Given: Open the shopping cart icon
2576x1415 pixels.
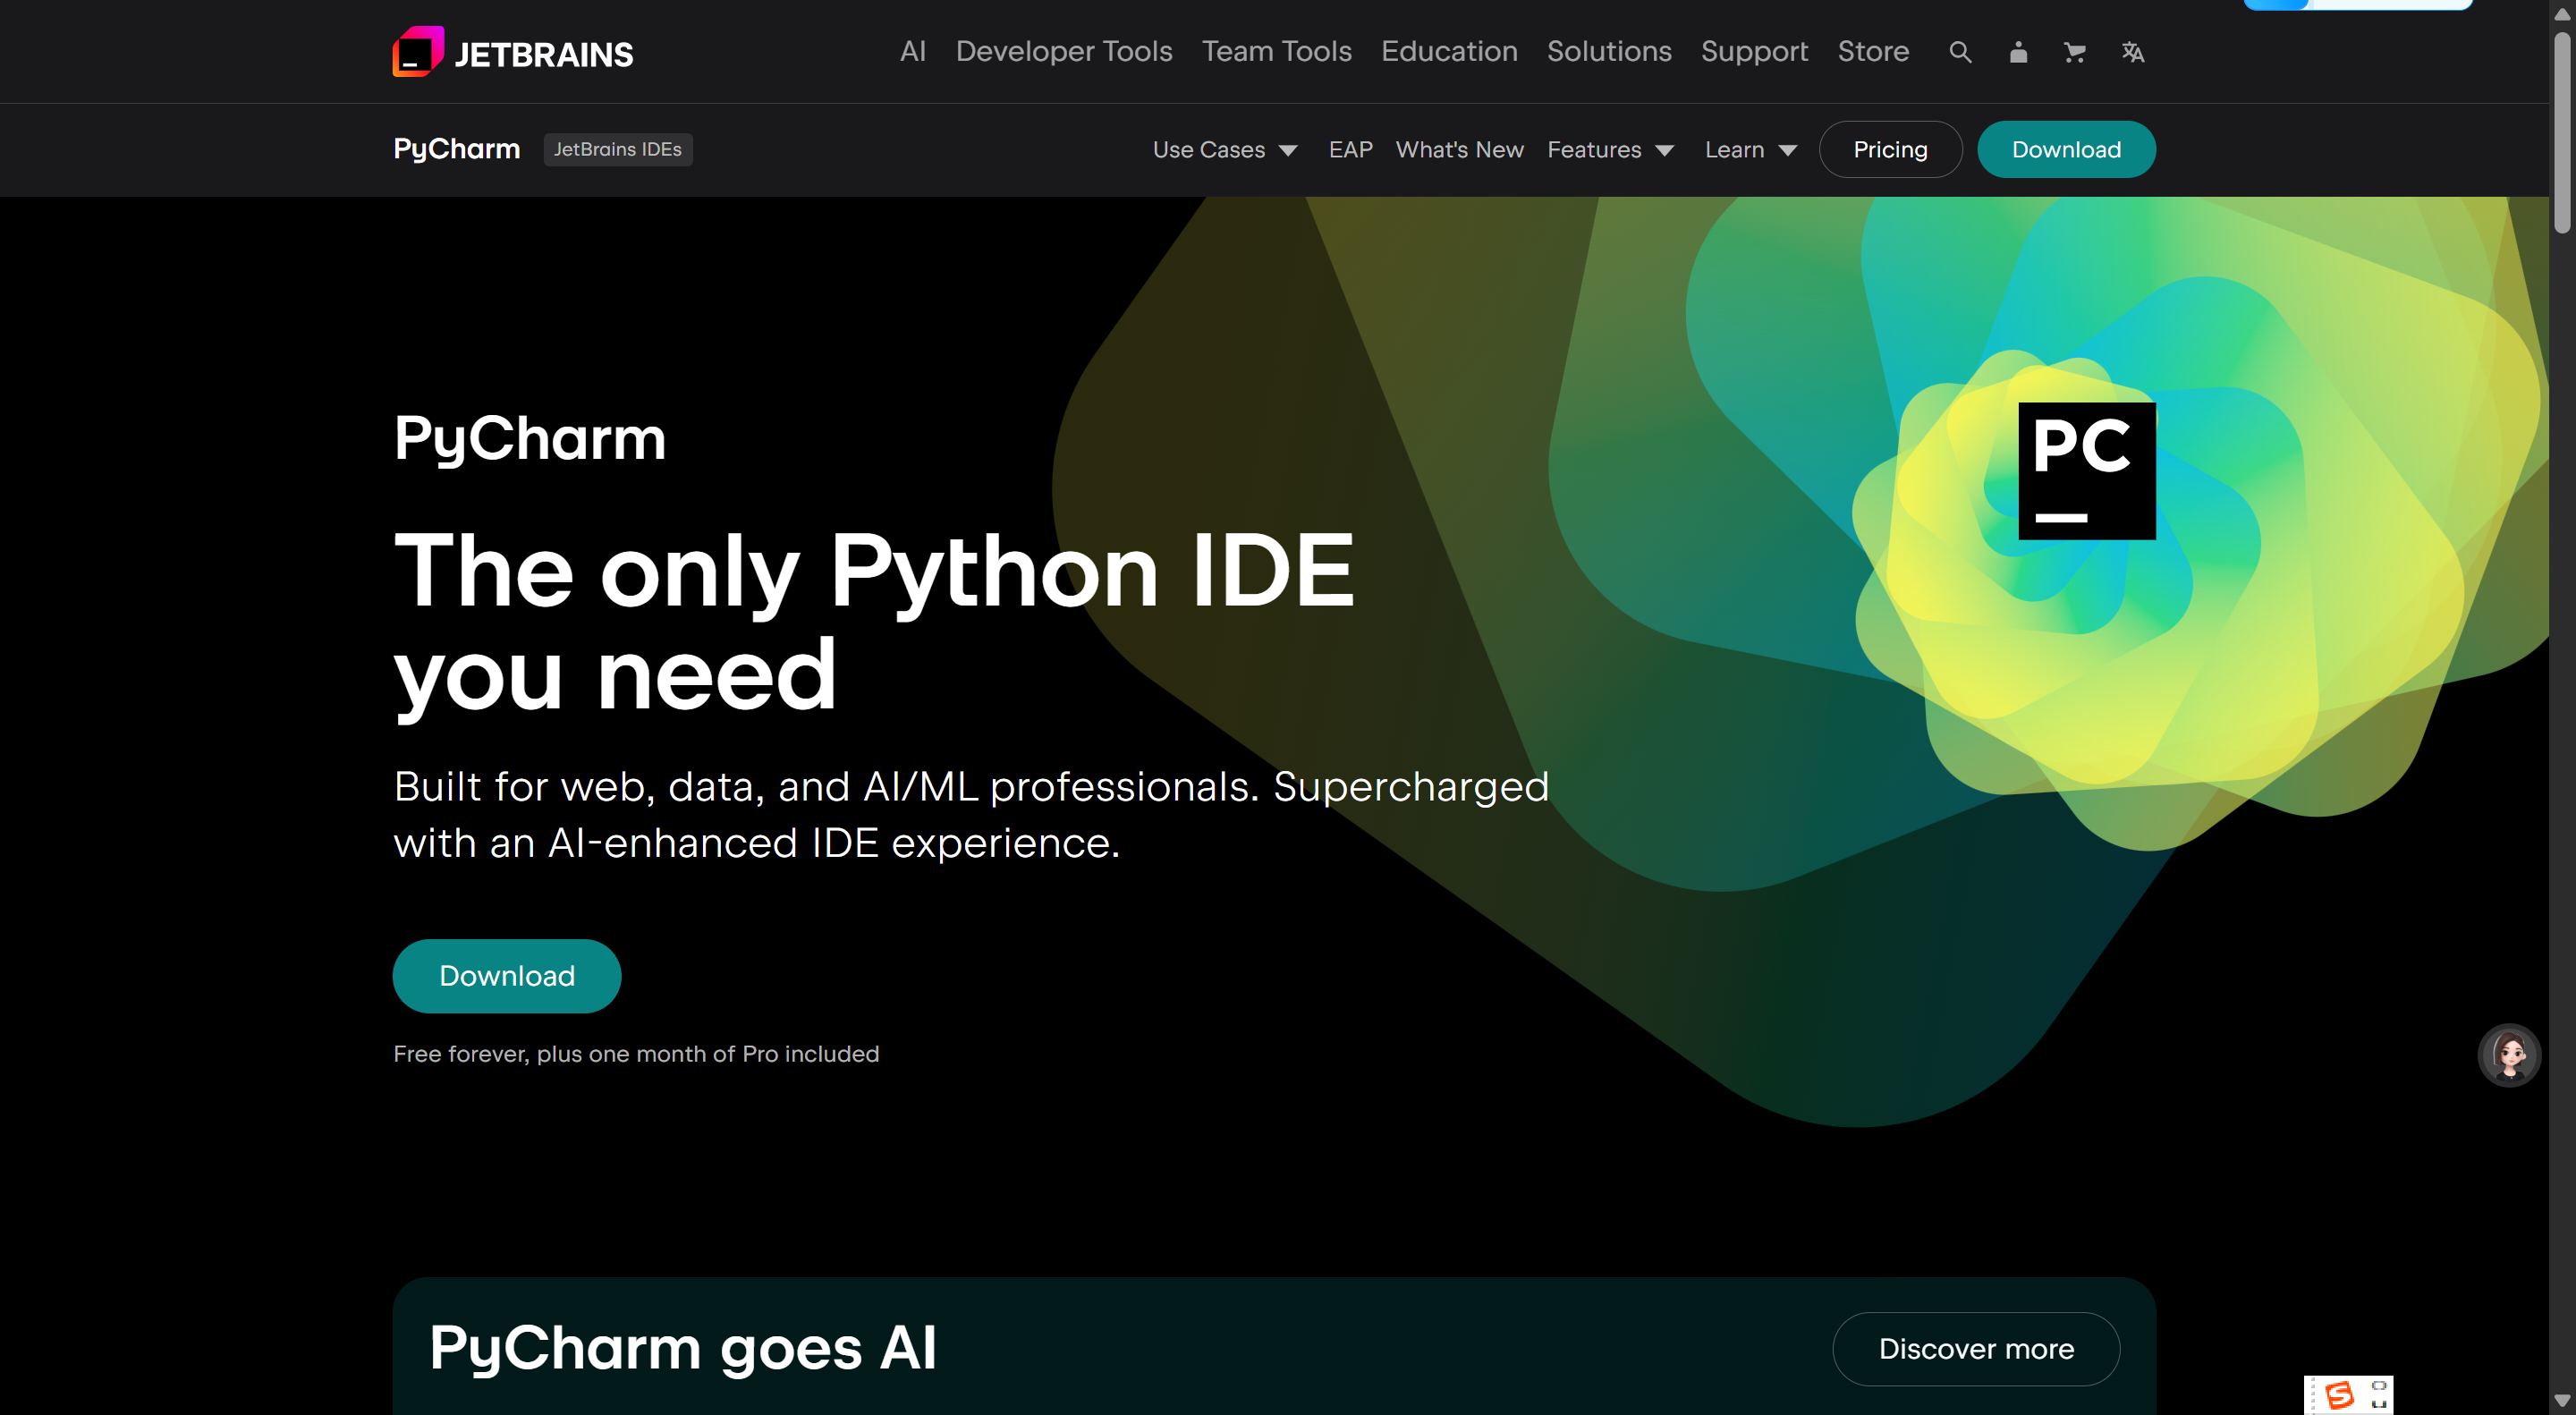Looking at the screenshot, I should (2075, 52).
